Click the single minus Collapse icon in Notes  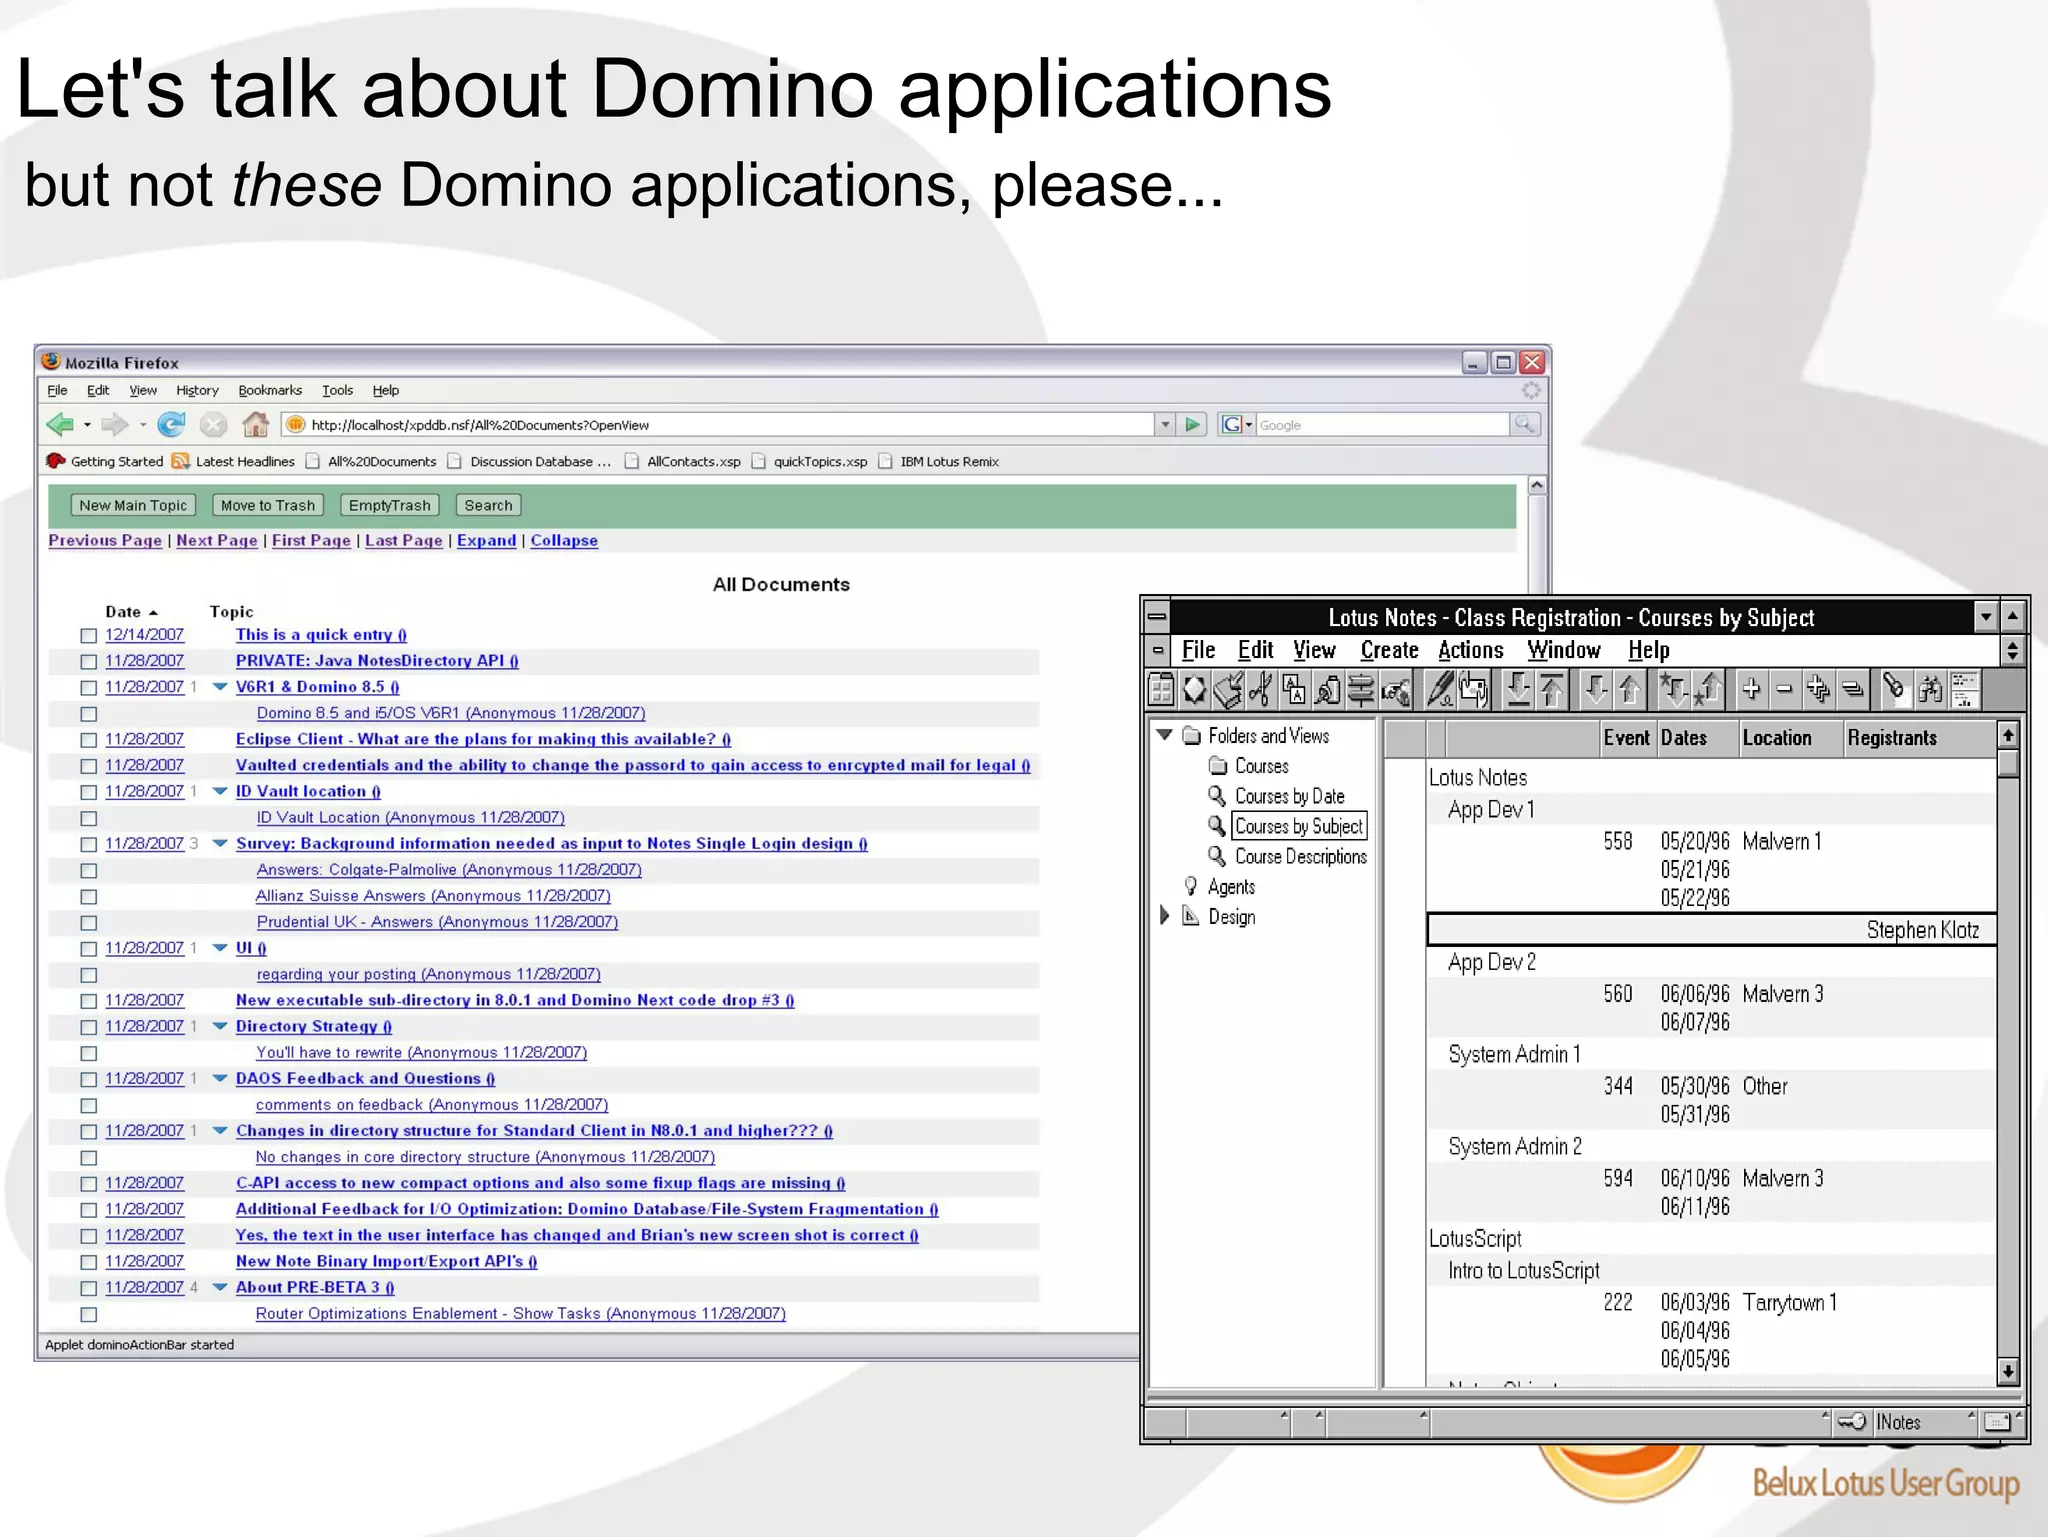coord(1784,690)
